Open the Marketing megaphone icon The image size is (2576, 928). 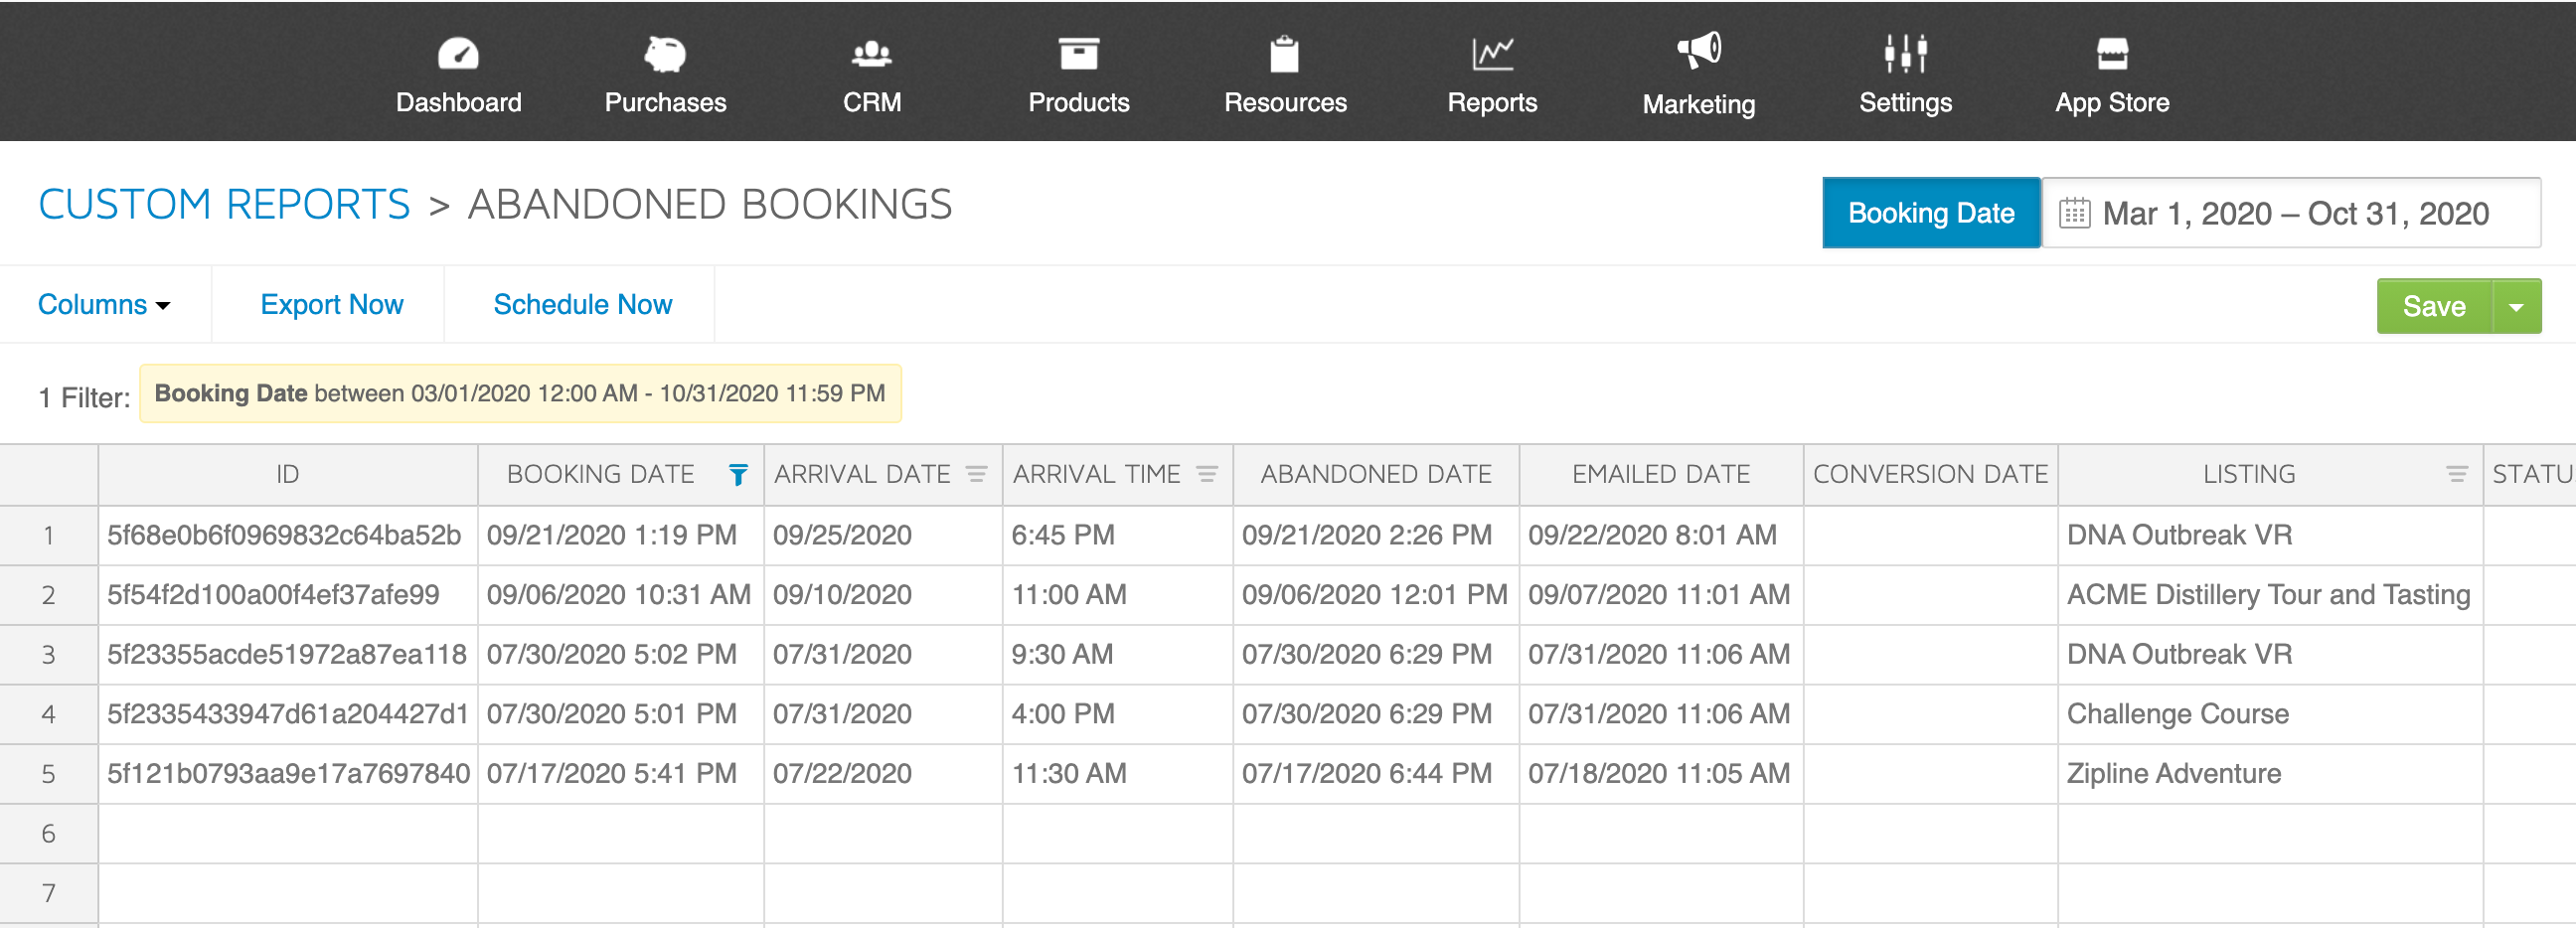[x=1698, y=50]
